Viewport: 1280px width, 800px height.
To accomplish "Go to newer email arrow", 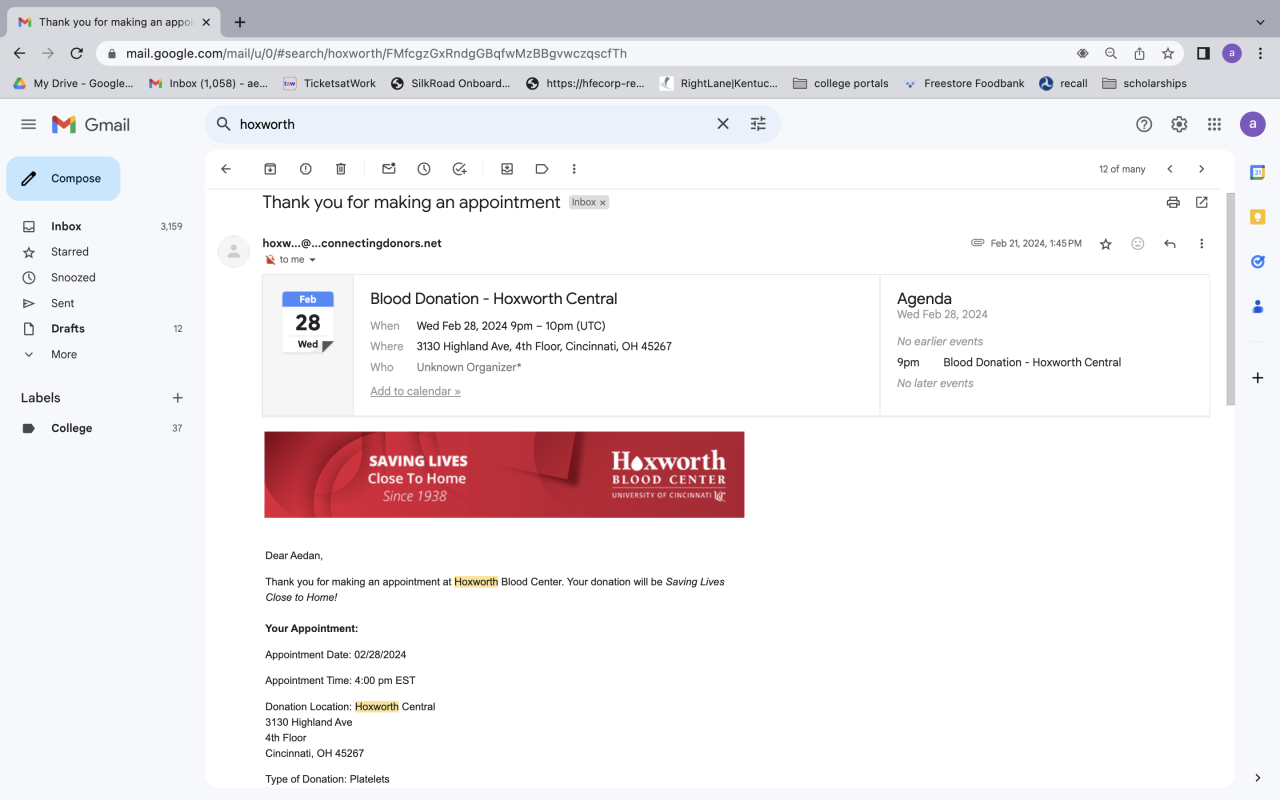I will click(x=1170, y=169).
